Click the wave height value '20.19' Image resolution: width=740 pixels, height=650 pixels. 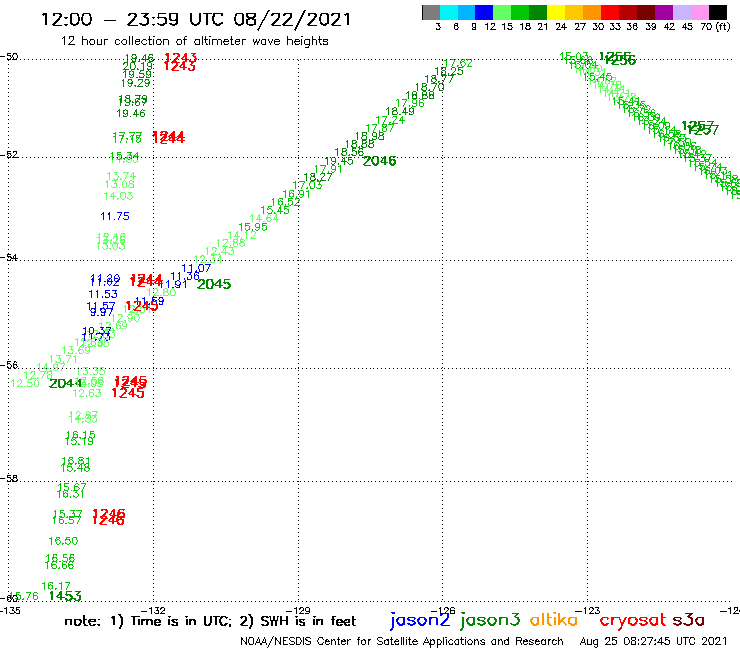pos(138,66)
